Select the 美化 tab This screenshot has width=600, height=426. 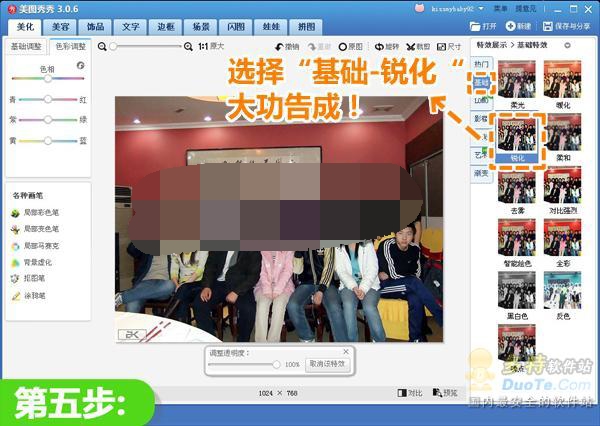(25, 27)
